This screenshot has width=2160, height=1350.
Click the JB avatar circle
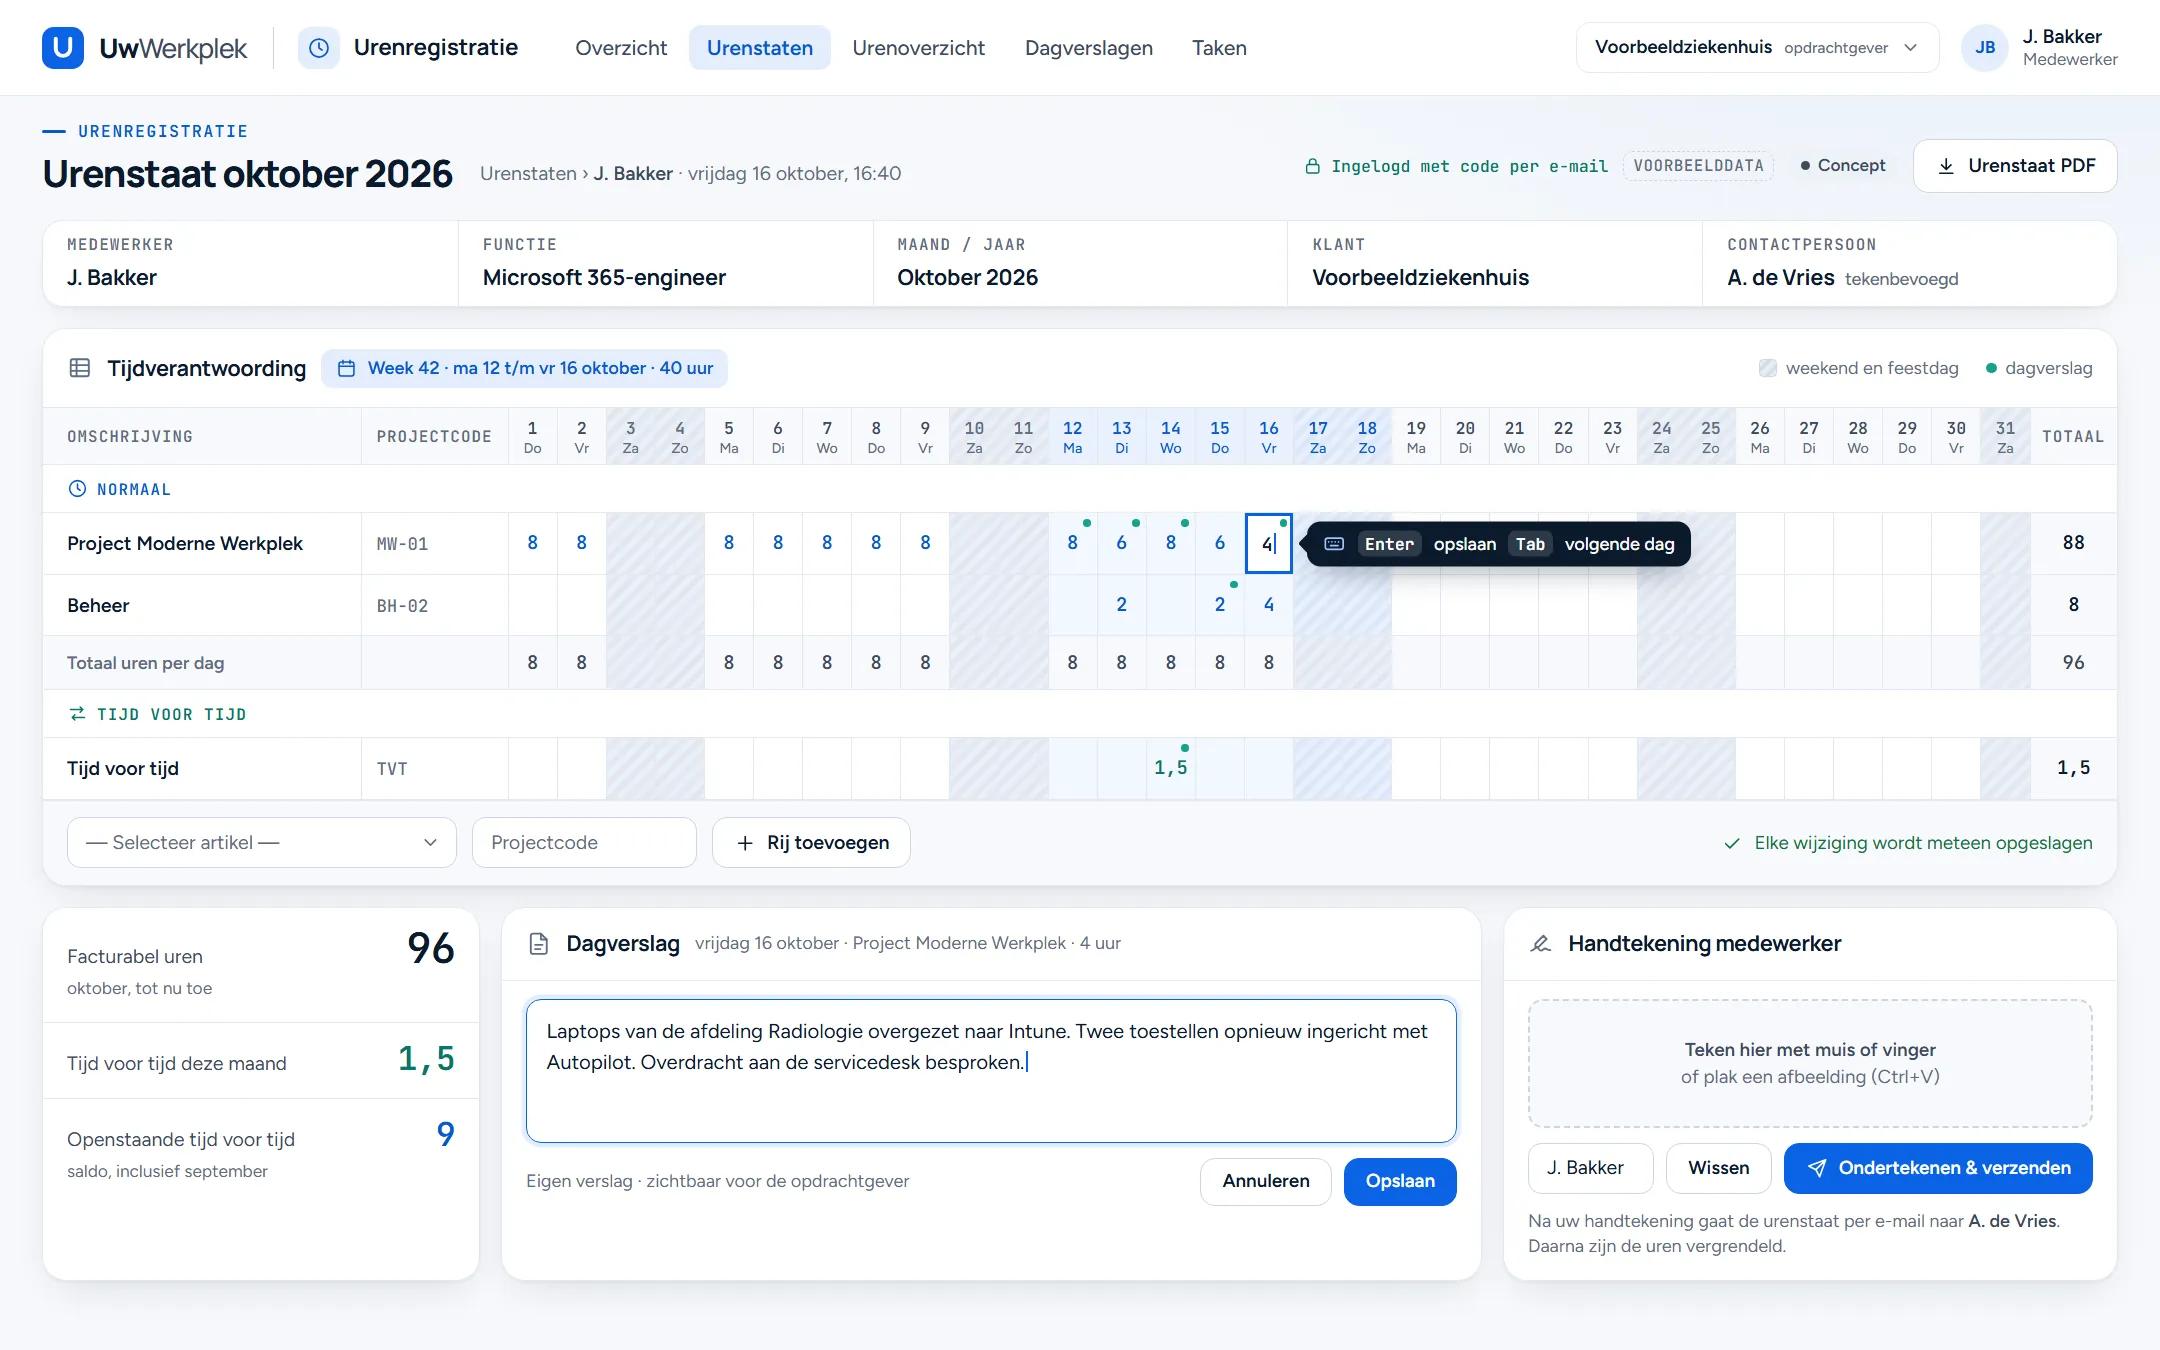point(1985,48)
